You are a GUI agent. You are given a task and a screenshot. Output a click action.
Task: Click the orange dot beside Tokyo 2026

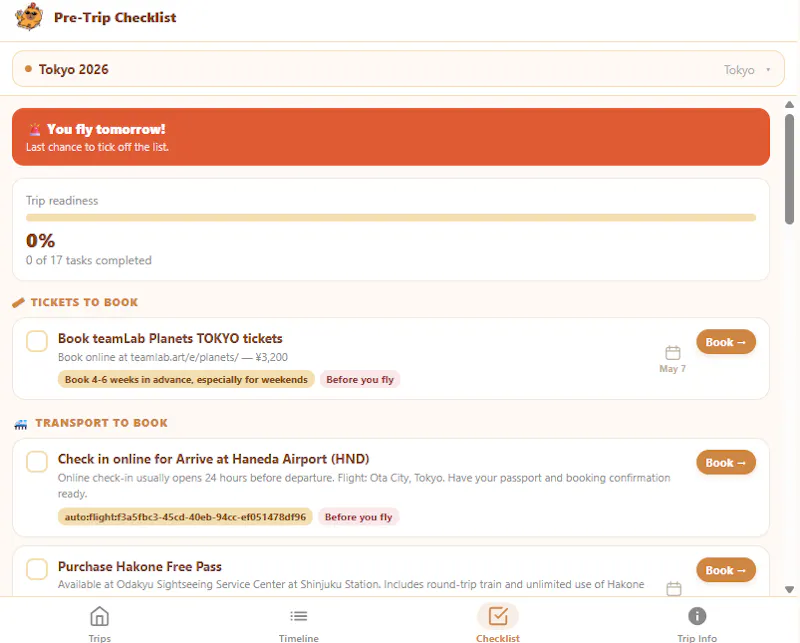pyautogui.click(x=29, y=68)
